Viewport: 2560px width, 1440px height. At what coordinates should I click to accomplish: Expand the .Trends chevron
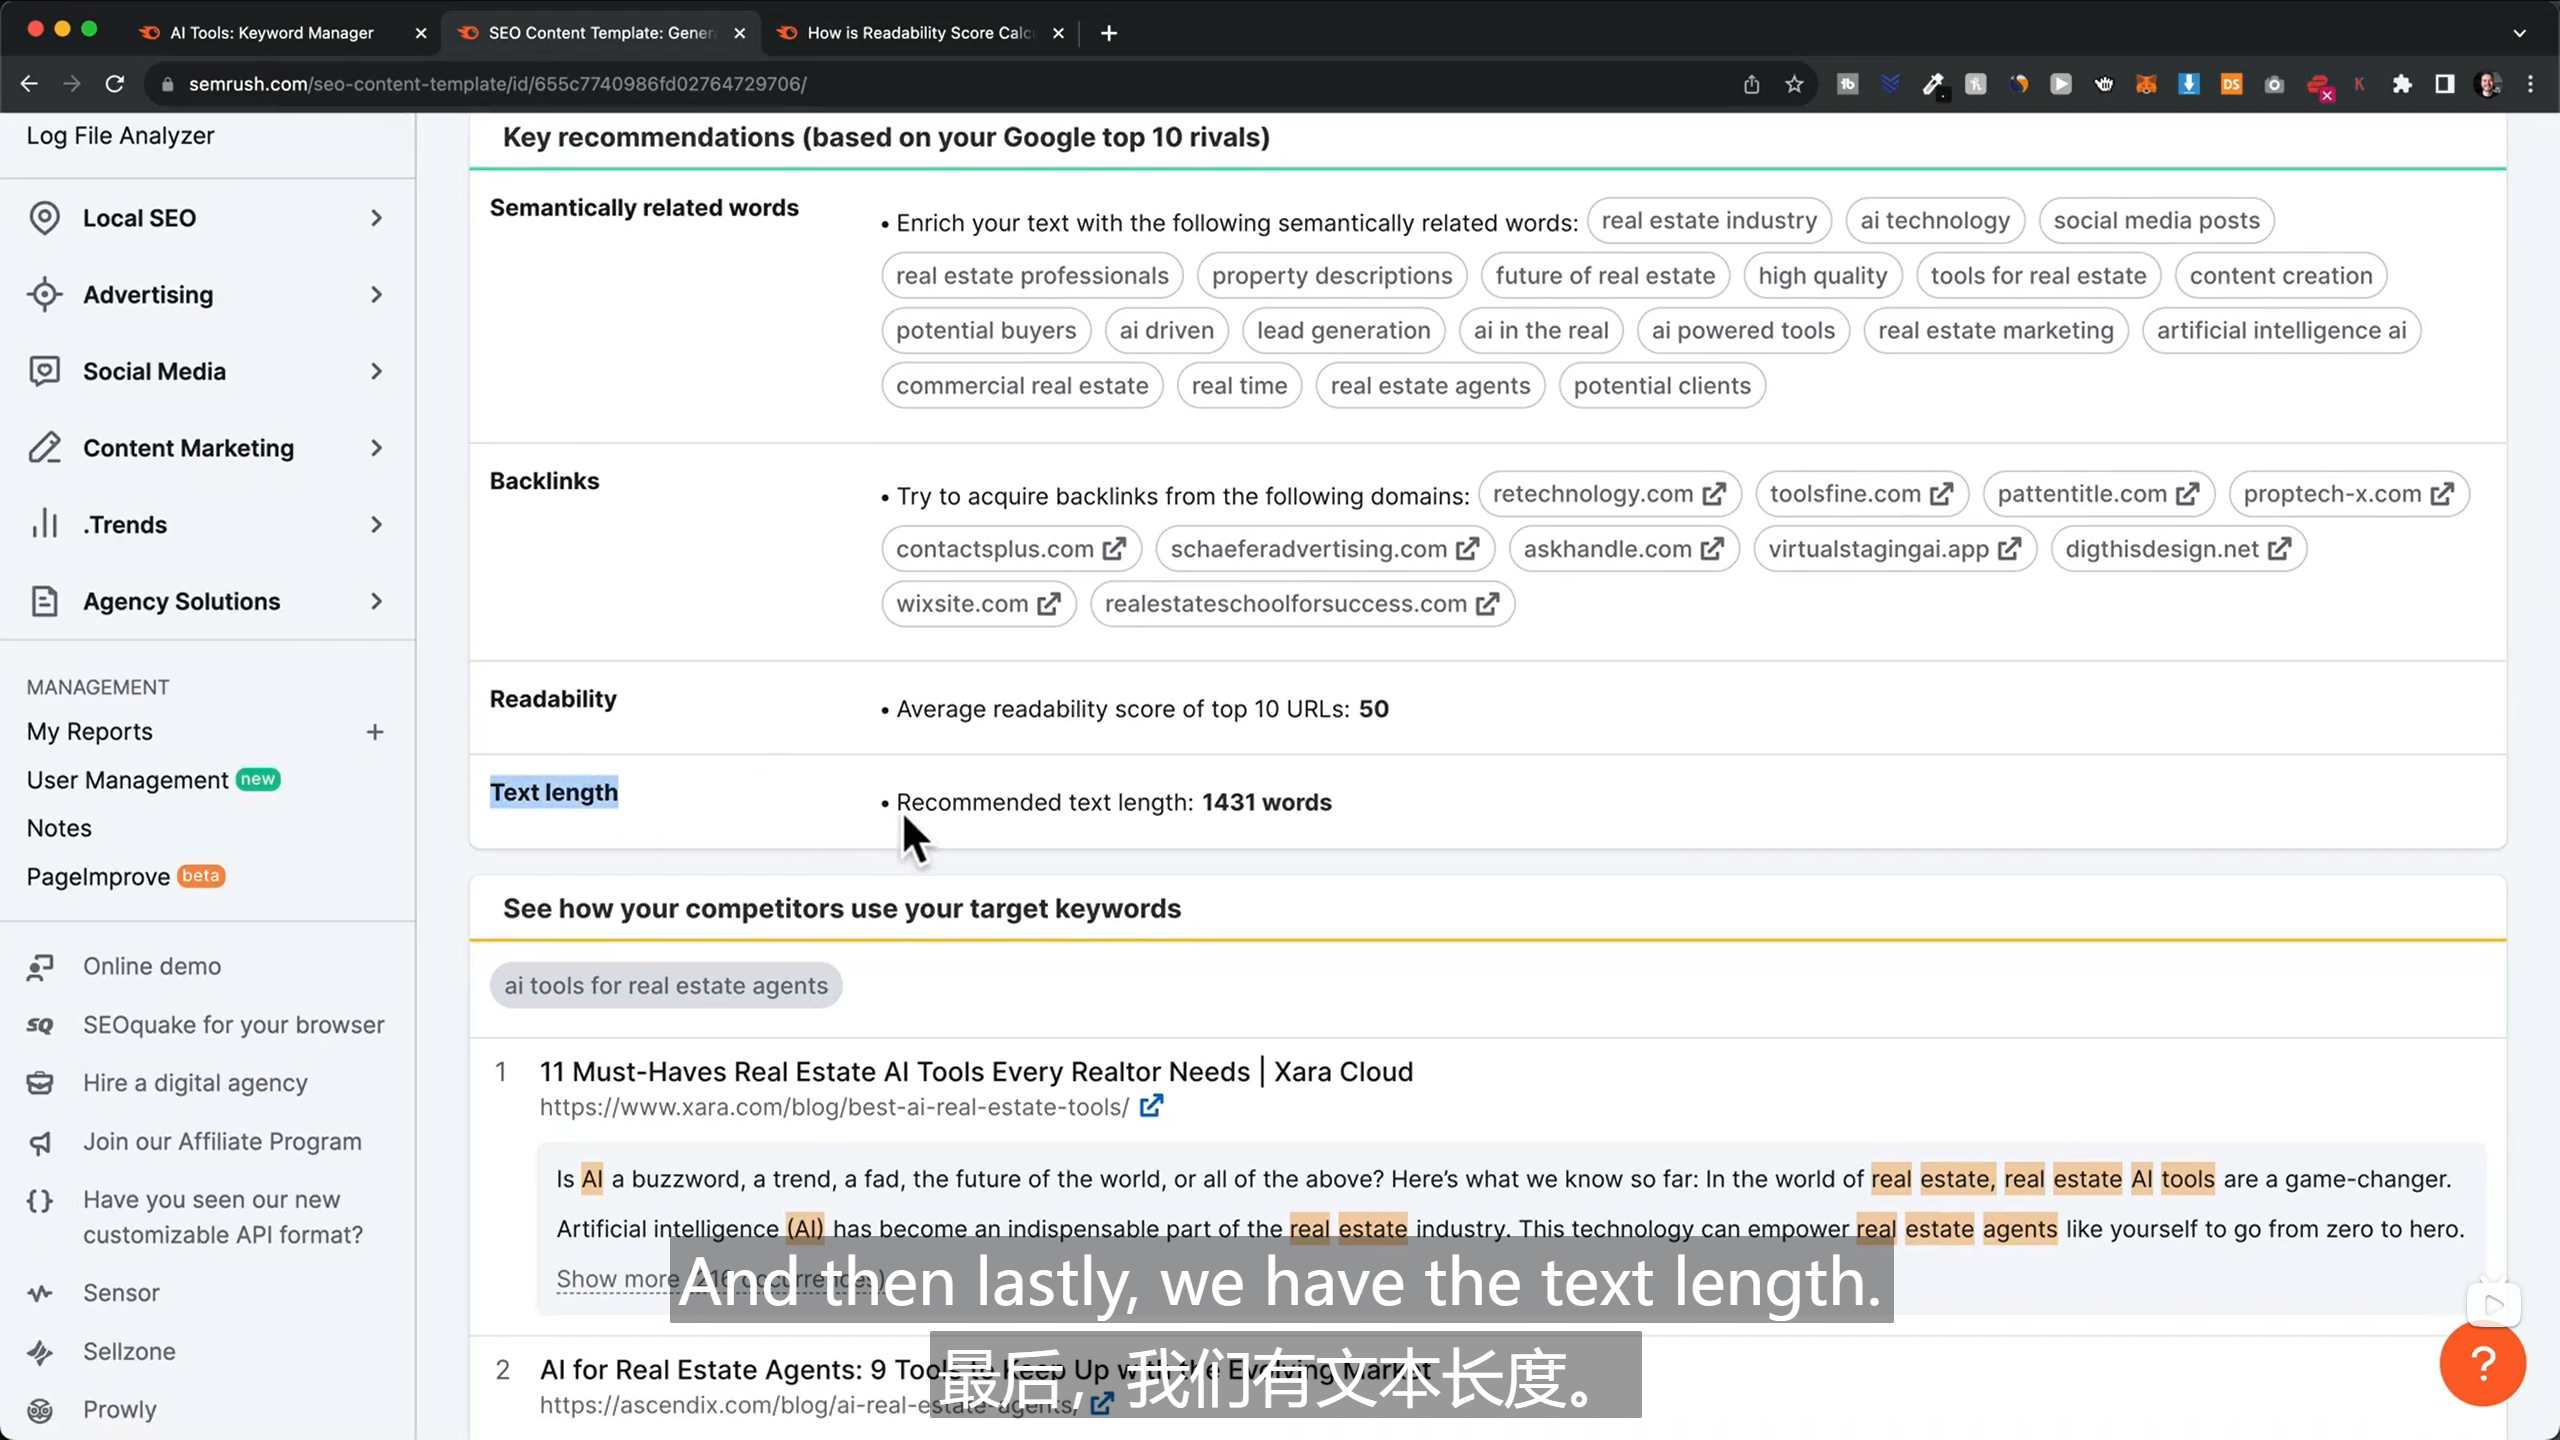click(x=376, y=524)
